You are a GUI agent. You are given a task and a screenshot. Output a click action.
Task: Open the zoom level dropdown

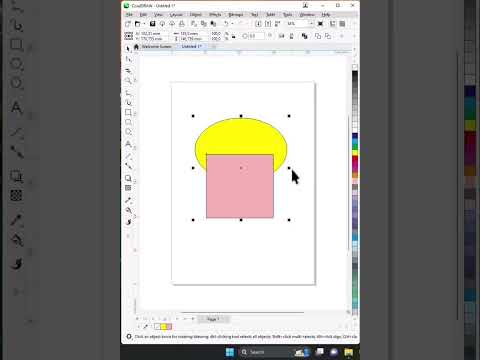coord(311,24)
